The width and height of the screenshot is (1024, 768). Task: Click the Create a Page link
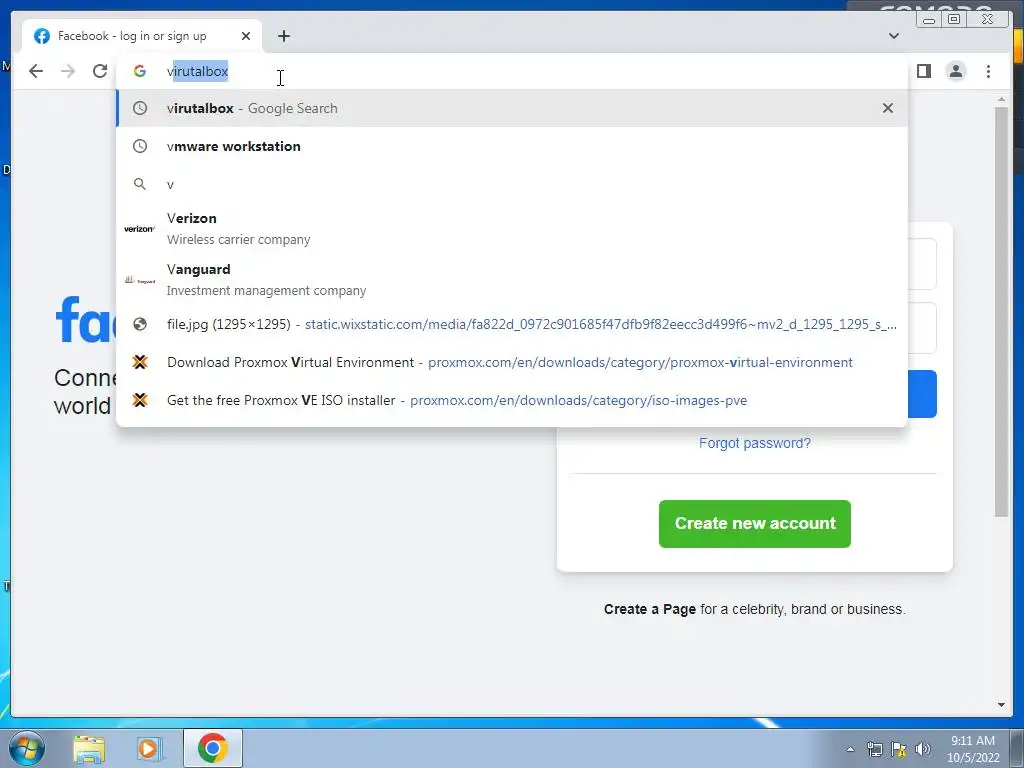[650, 609]
